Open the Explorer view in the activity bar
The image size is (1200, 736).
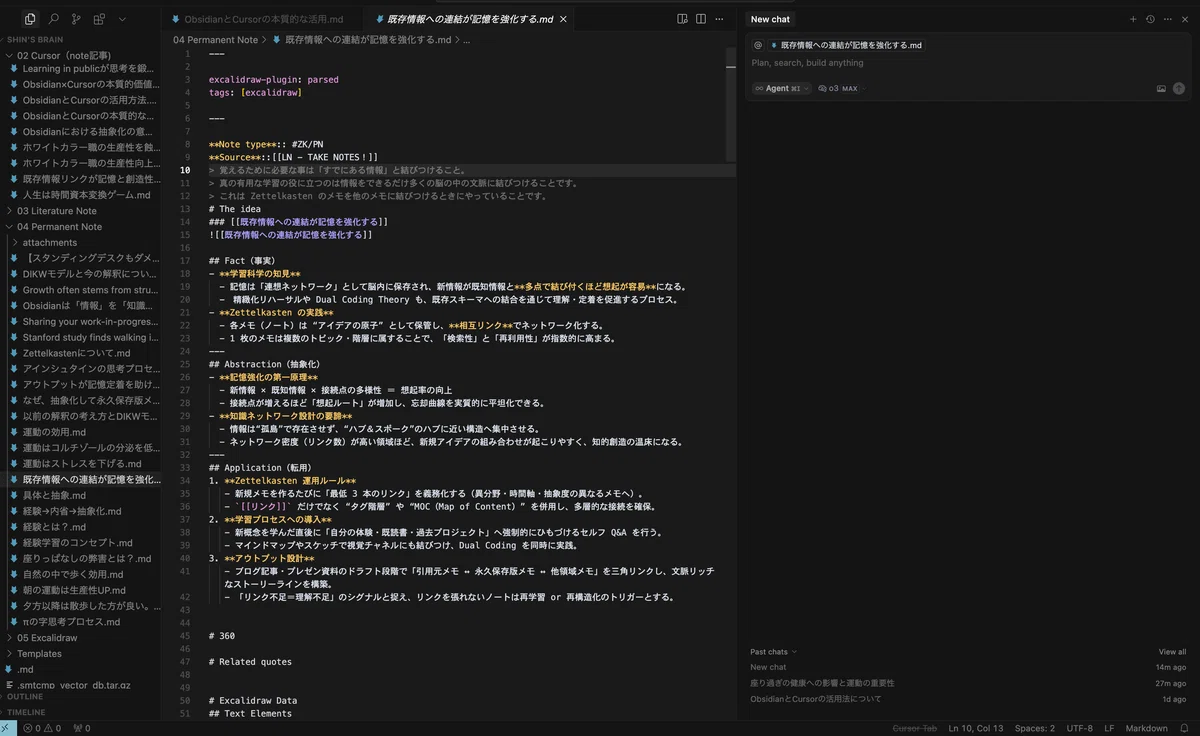[x=30, y=19]
